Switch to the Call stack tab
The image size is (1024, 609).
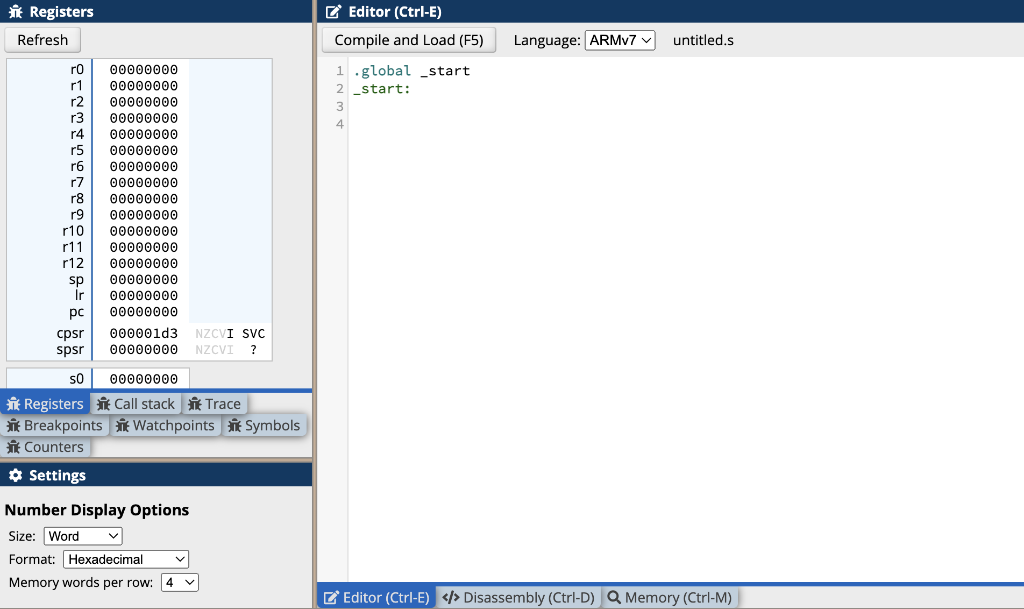135,403
